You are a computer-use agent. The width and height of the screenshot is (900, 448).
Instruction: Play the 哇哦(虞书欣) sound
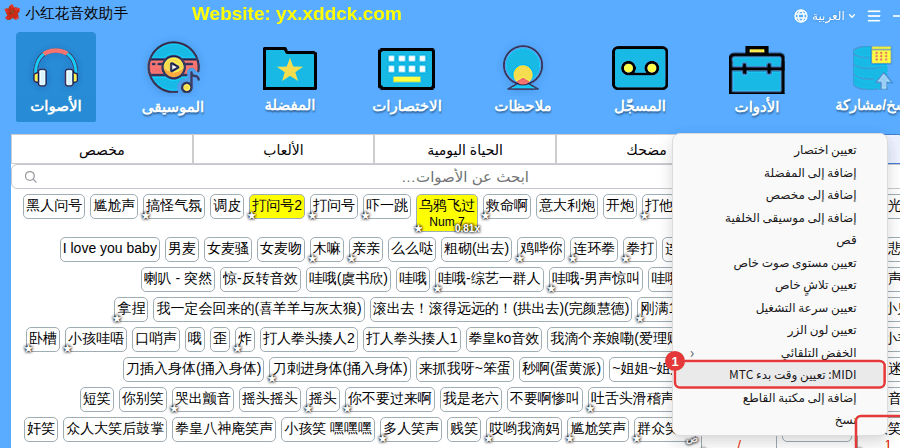click(x=348, y=279)
